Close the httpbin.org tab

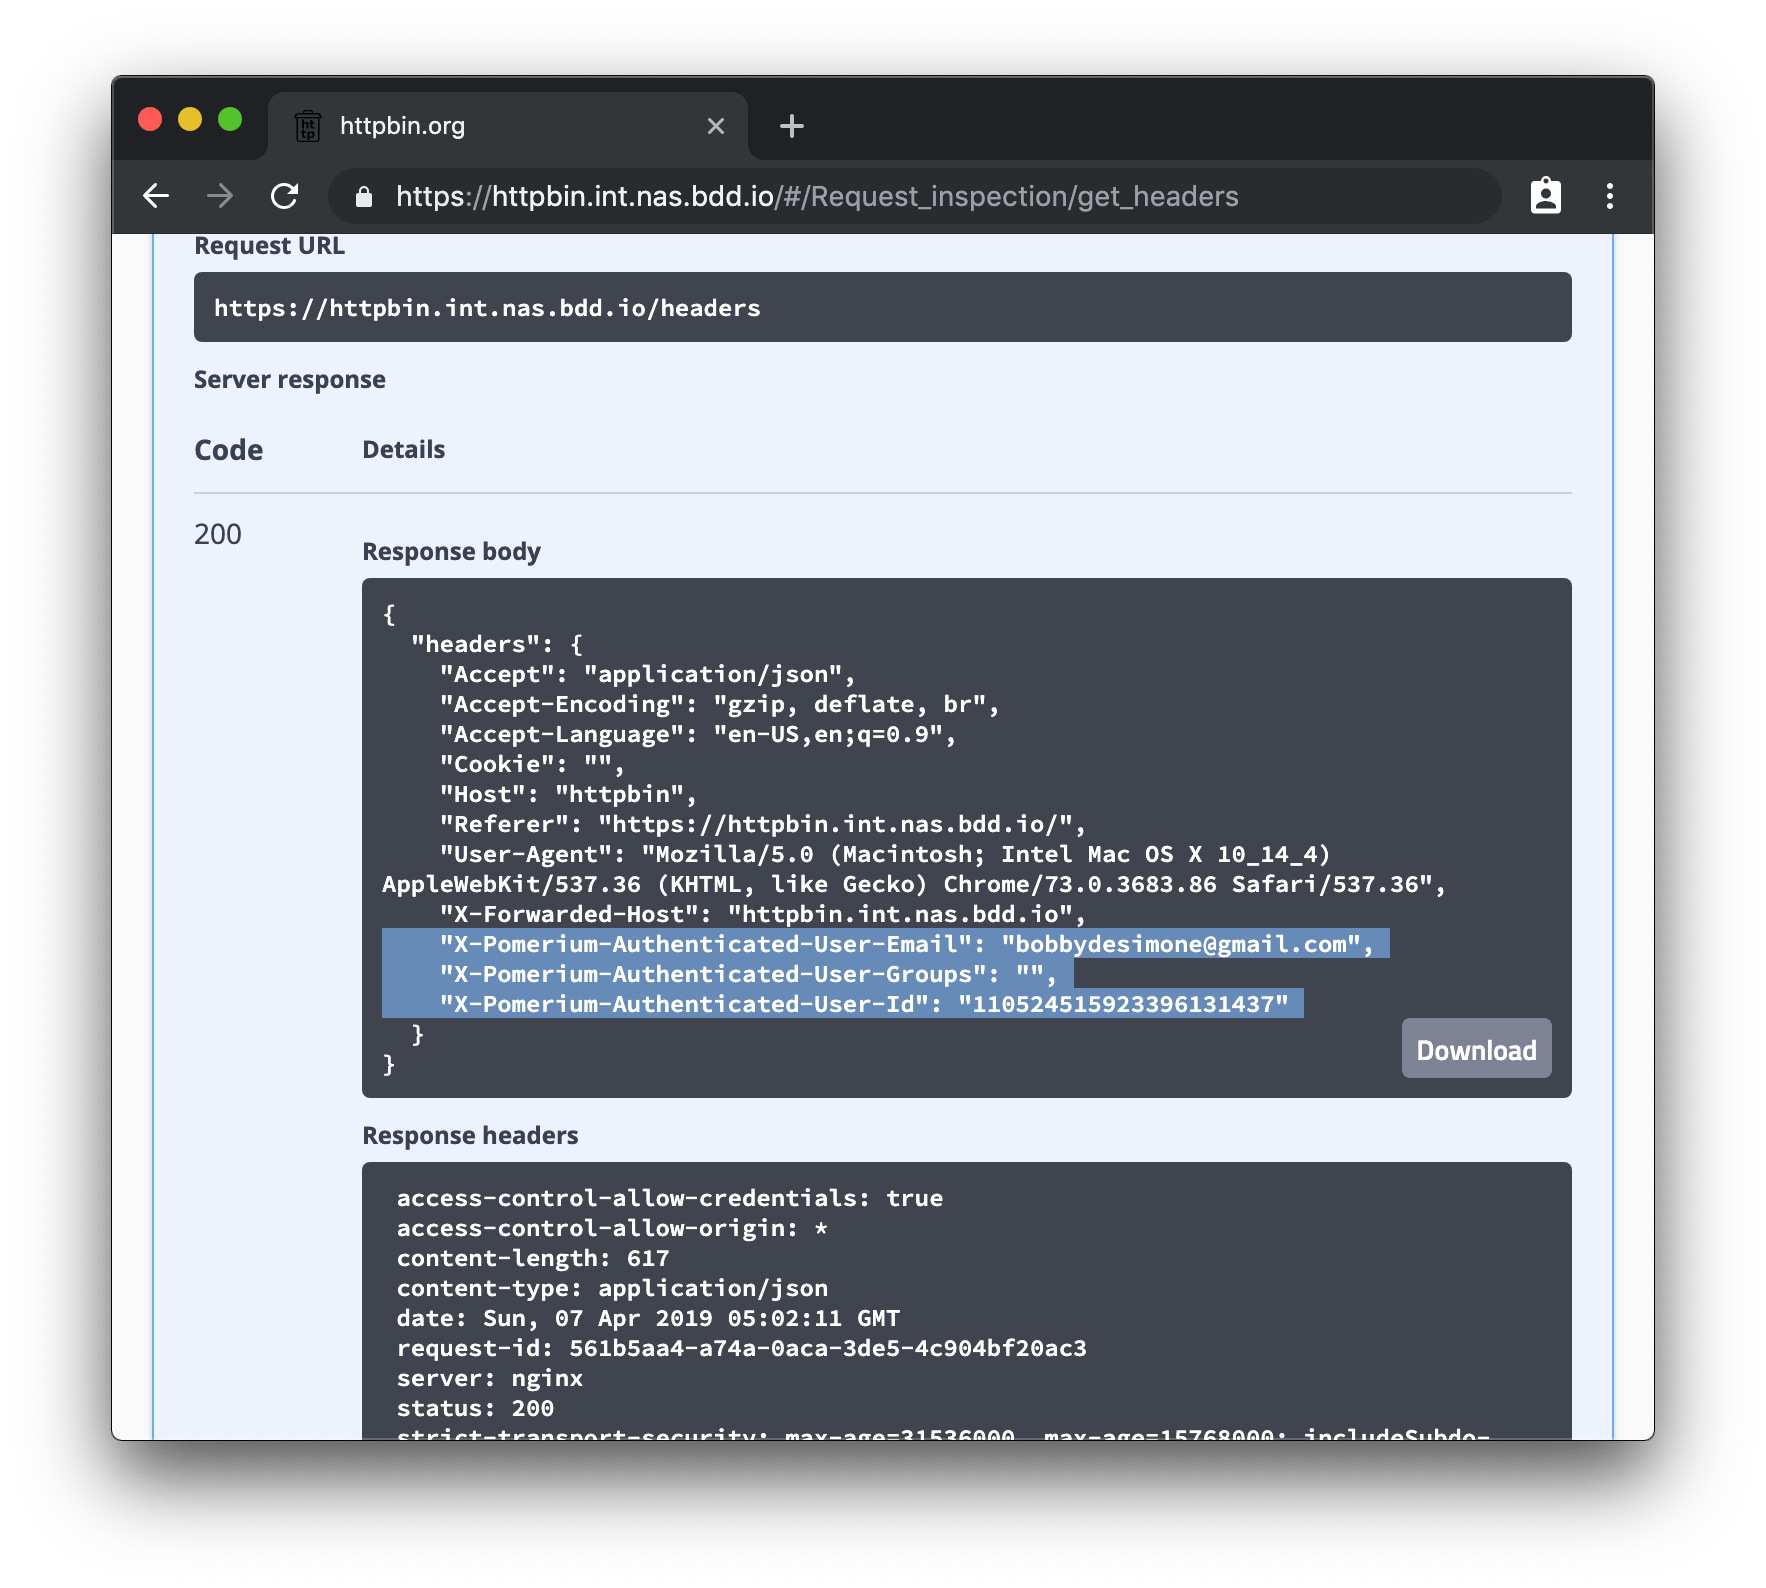pyautogui.click(x=715, y=126)
